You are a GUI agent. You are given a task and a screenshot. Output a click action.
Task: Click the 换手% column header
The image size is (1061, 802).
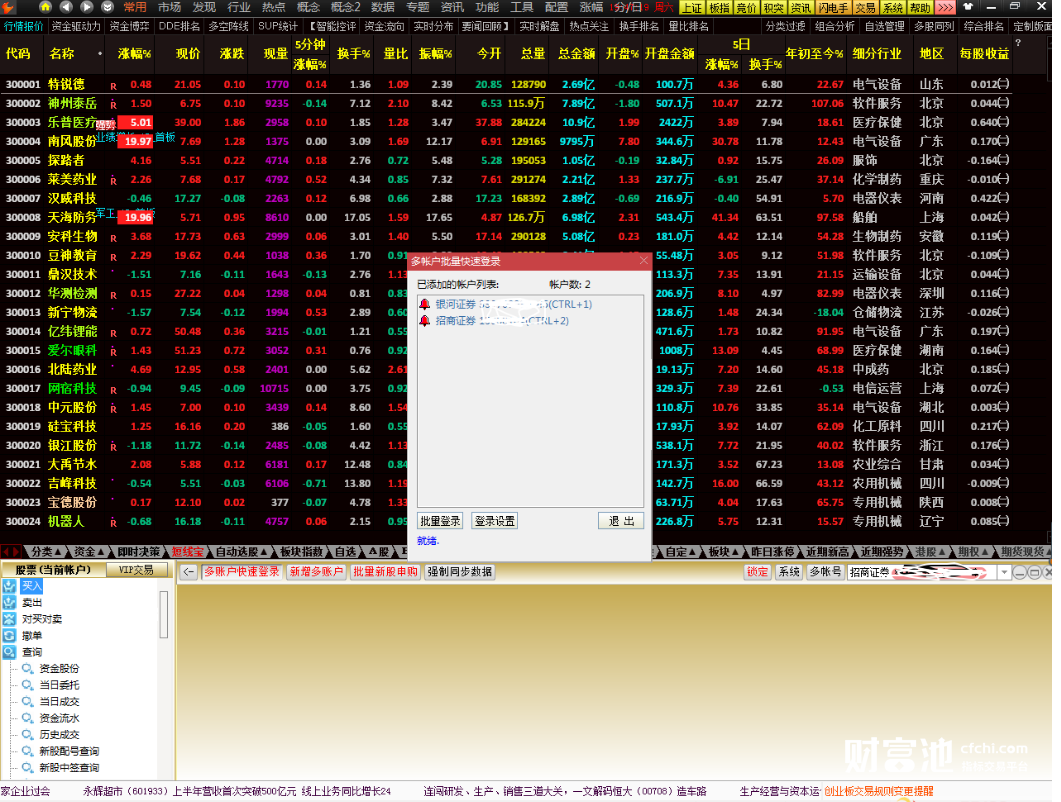[353, 53]
